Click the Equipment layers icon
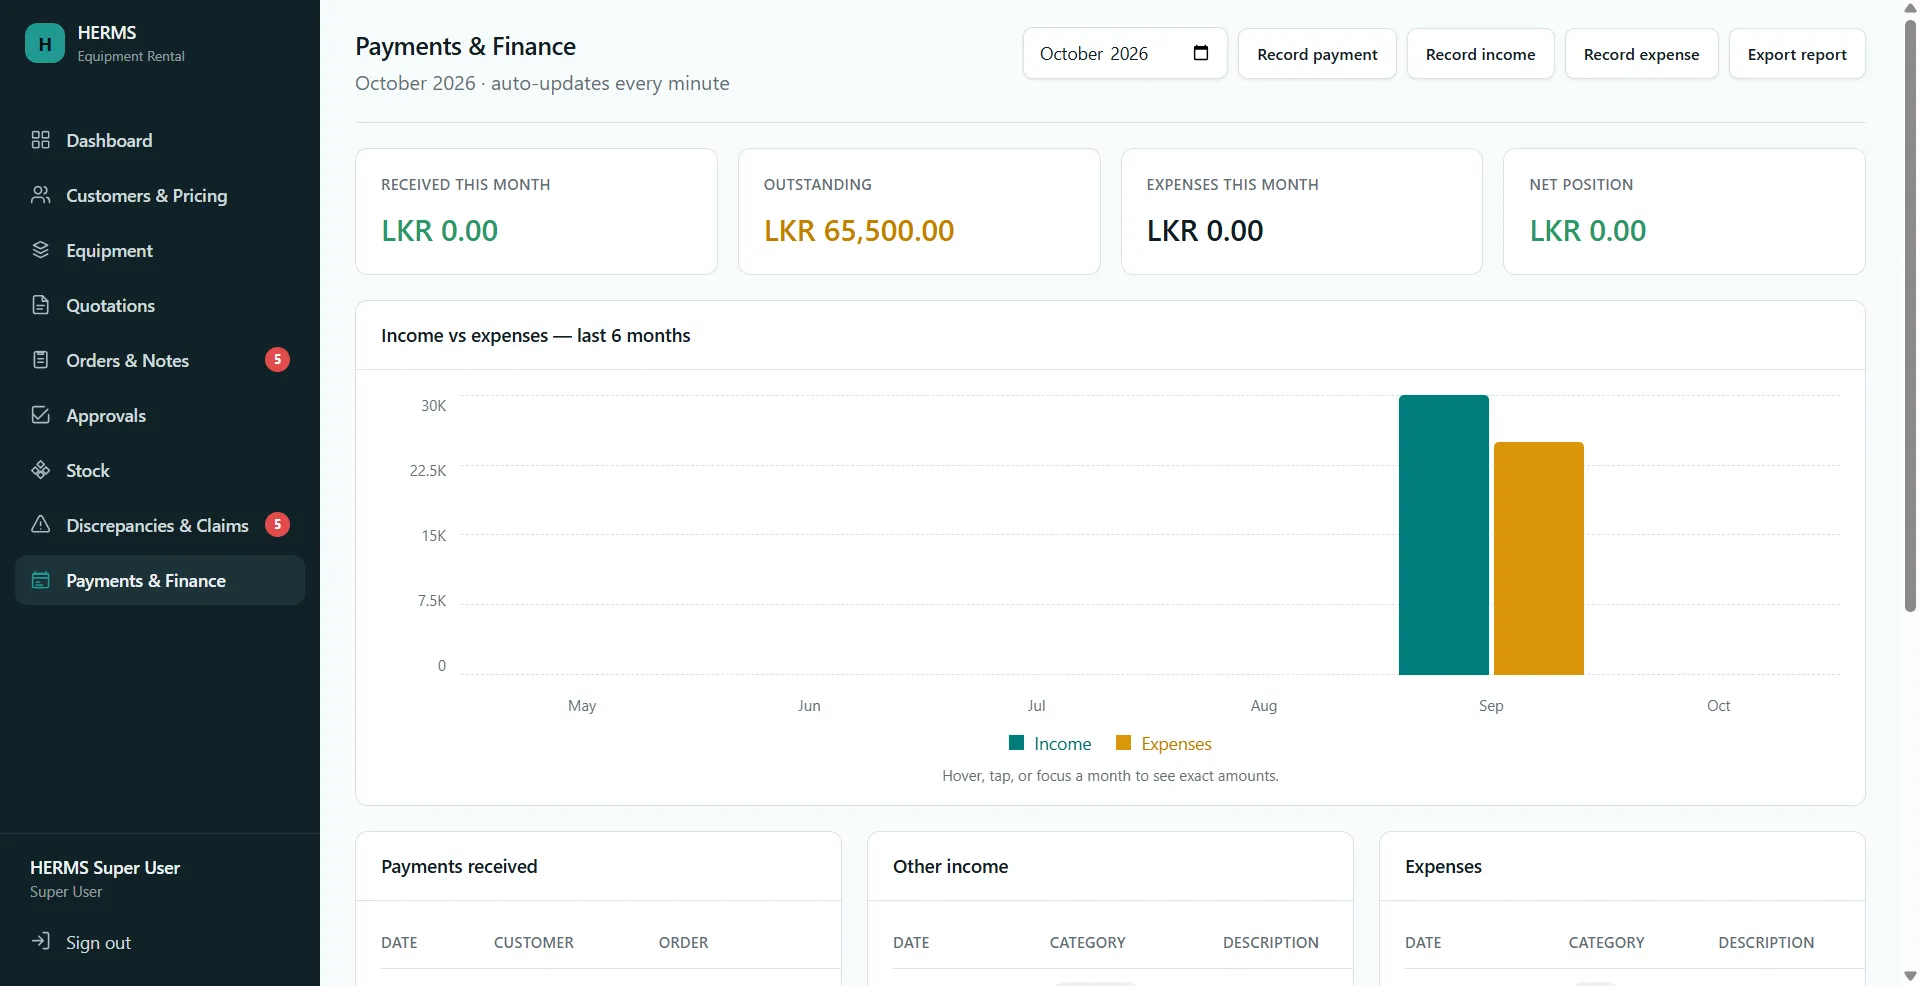 point(41,250)
